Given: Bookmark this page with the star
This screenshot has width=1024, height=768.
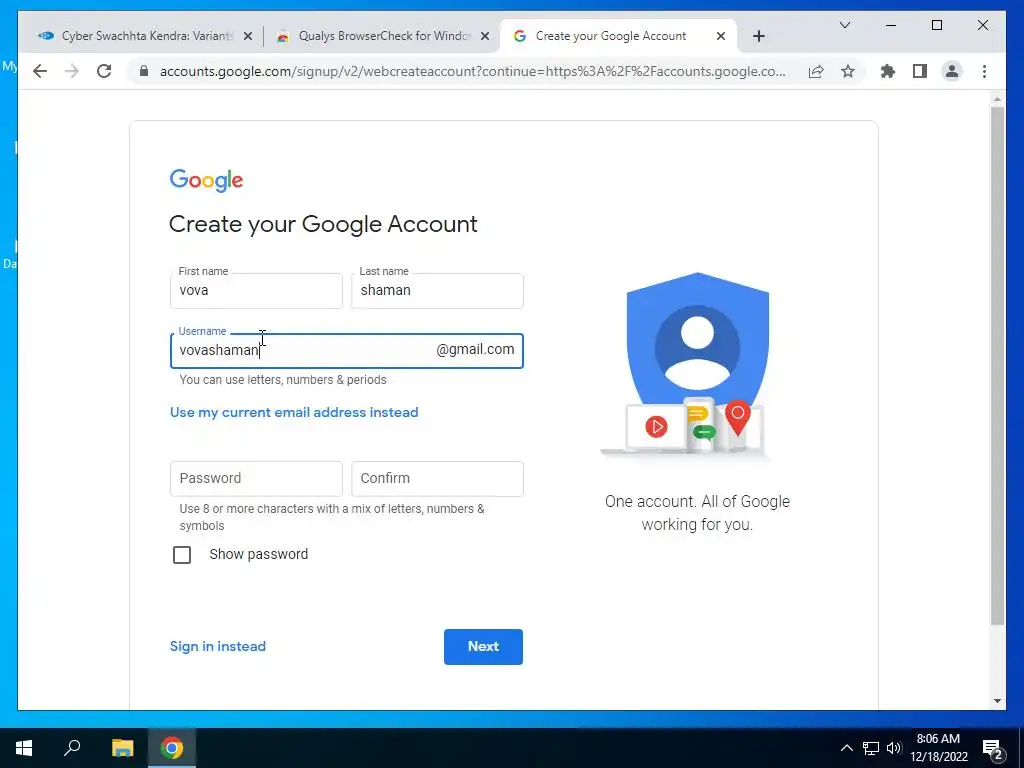Looking at the screenshot, I should pyautogui.click(x=848, y=71).
